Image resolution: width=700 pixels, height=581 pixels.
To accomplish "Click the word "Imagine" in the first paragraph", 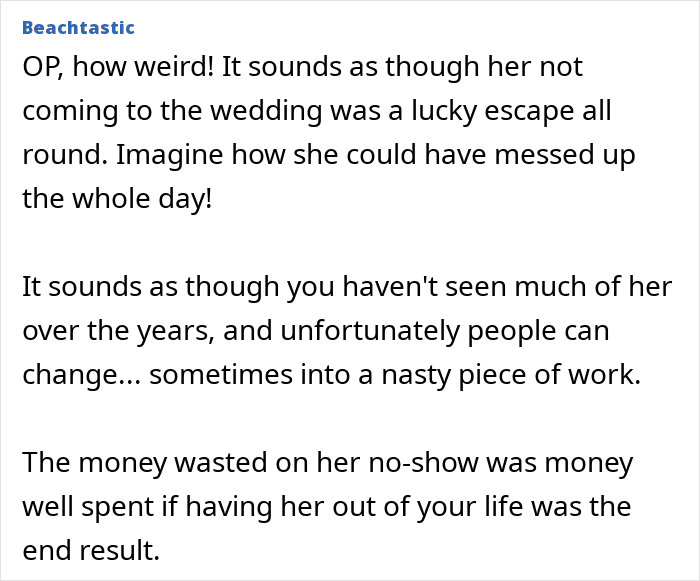I will point(167,155).
